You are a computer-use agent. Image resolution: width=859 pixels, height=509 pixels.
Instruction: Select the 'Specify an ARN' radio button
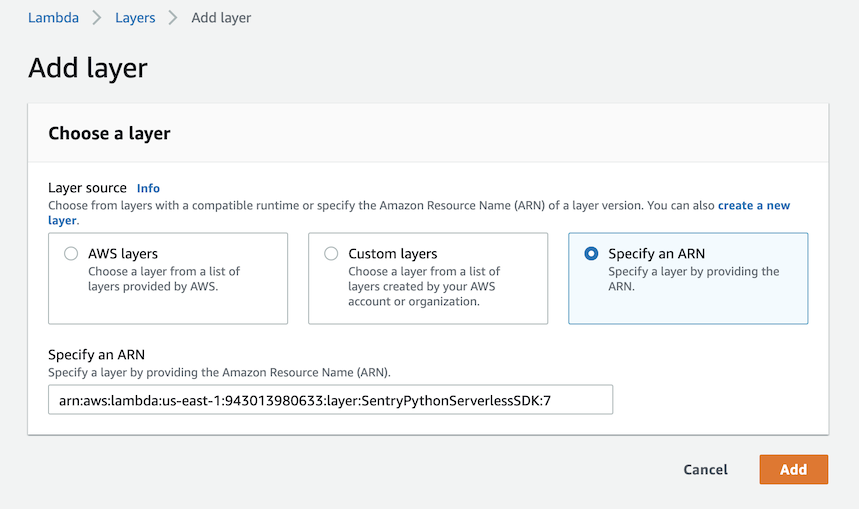[x=591, y=254]
